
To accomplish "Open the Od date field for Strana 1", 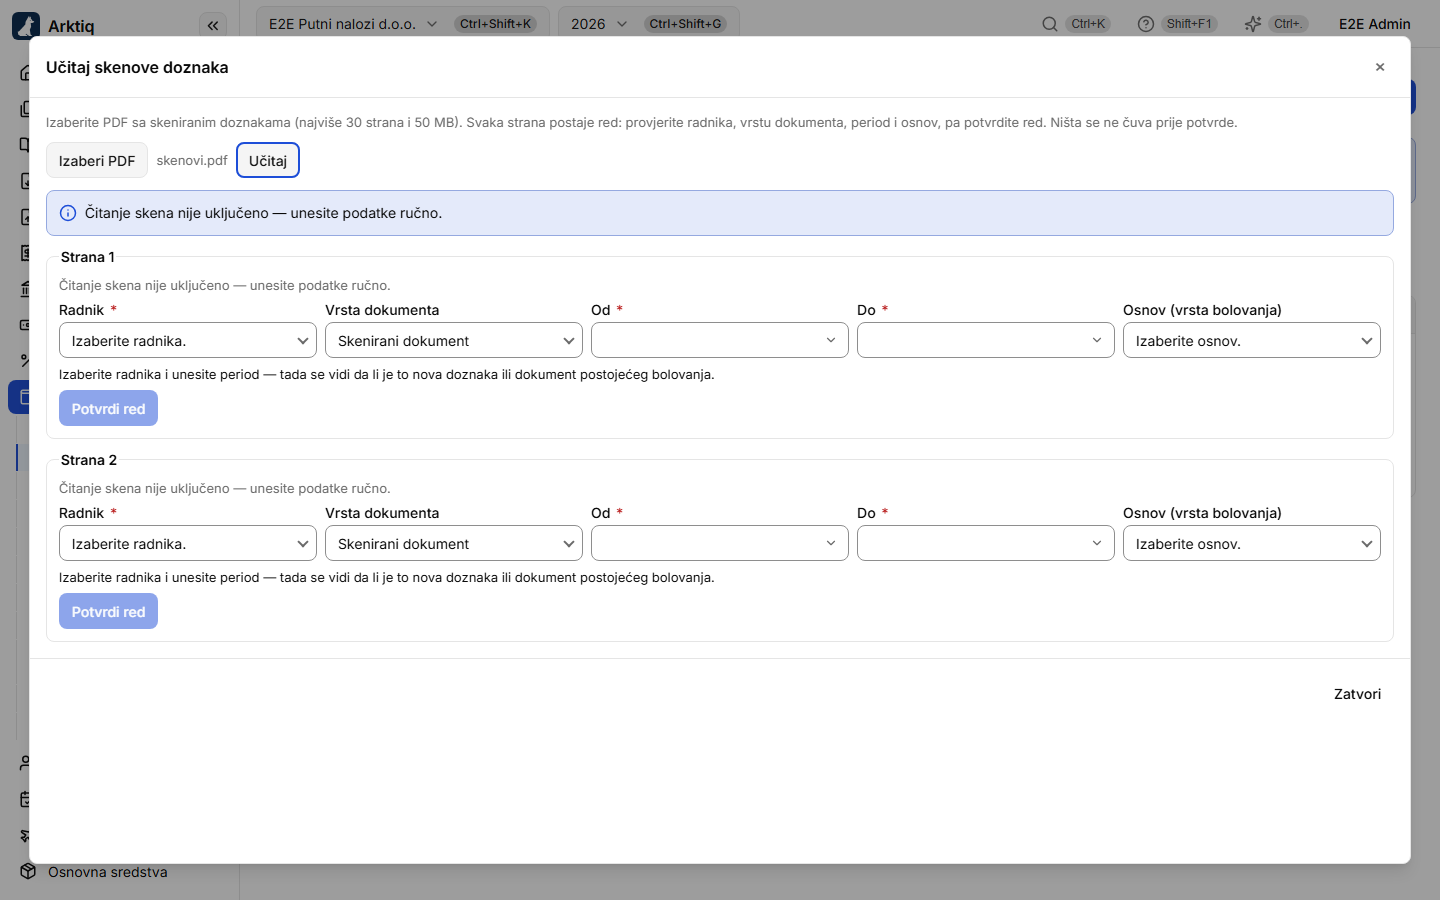I will pos(720,340).
